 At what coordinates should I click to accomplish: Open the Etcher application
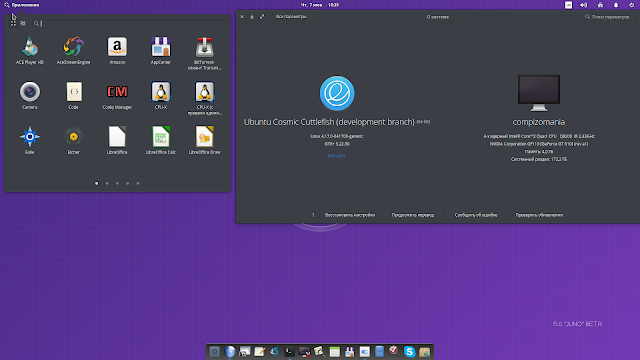click(x=73, y=140)
